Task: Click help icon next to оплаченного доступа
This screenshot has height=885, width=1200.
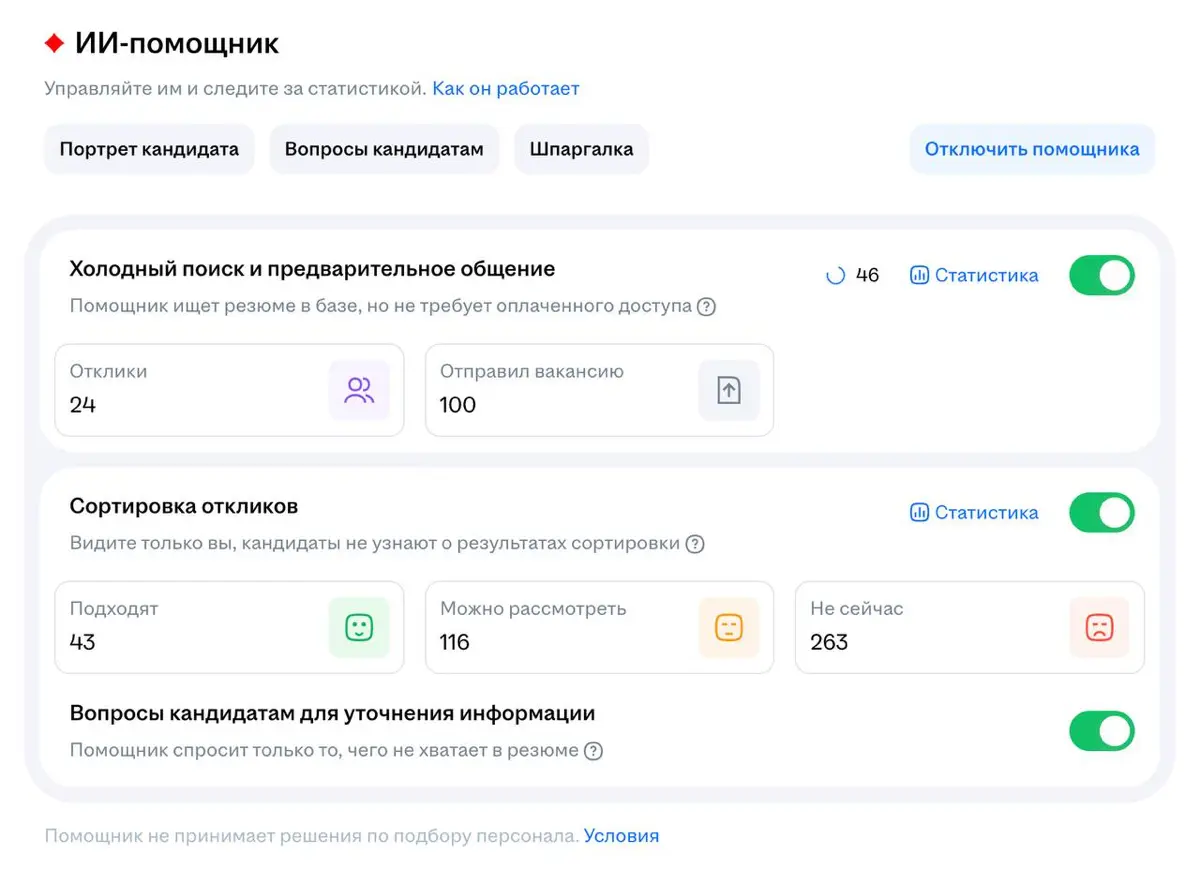Action: pyautogui.click(x=706, y=307)
